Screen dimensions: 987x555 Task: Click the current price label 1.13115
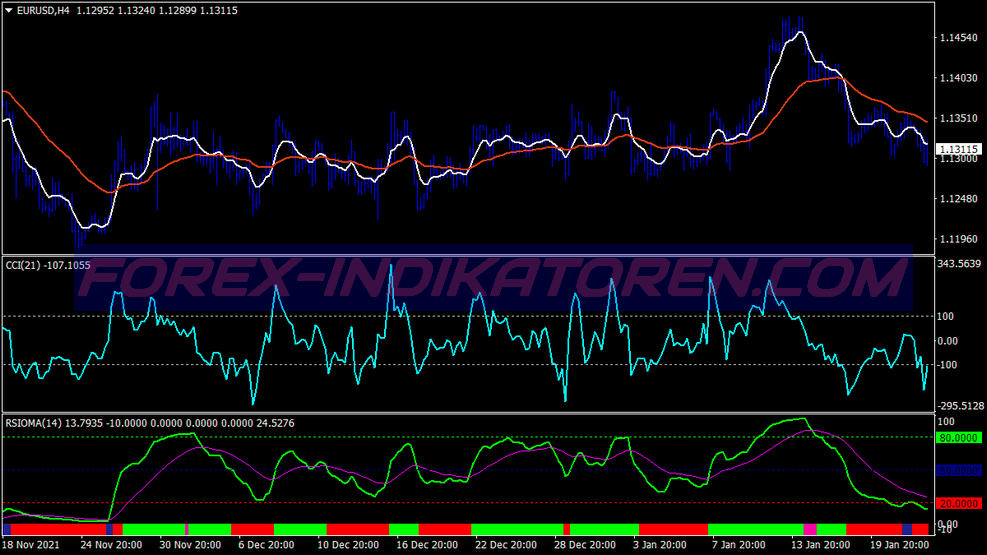(x=958, y=149)
